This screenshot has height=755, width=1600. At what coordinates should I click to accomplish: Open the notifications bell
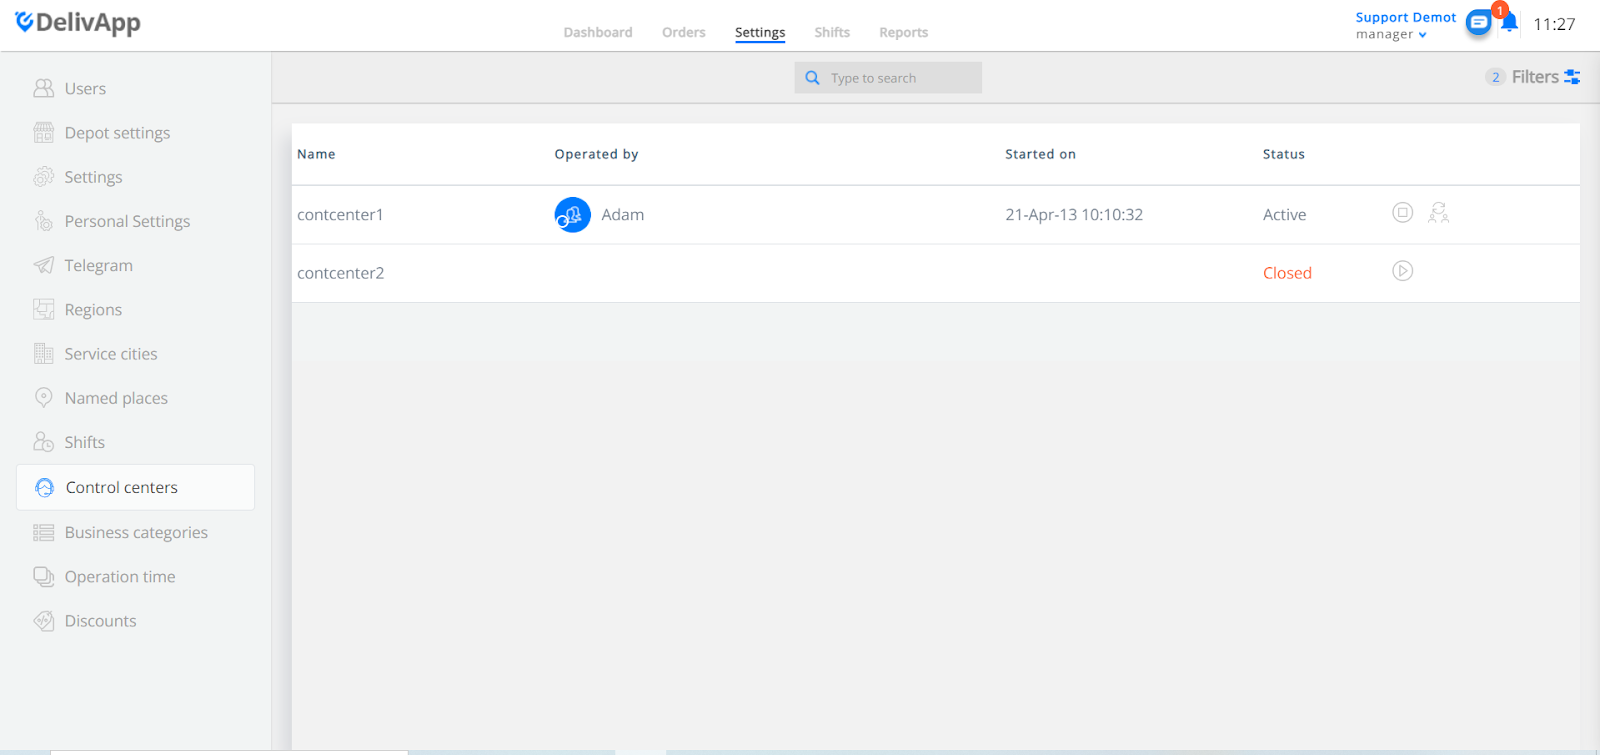pyautogui.click(x=1509, y=23)
